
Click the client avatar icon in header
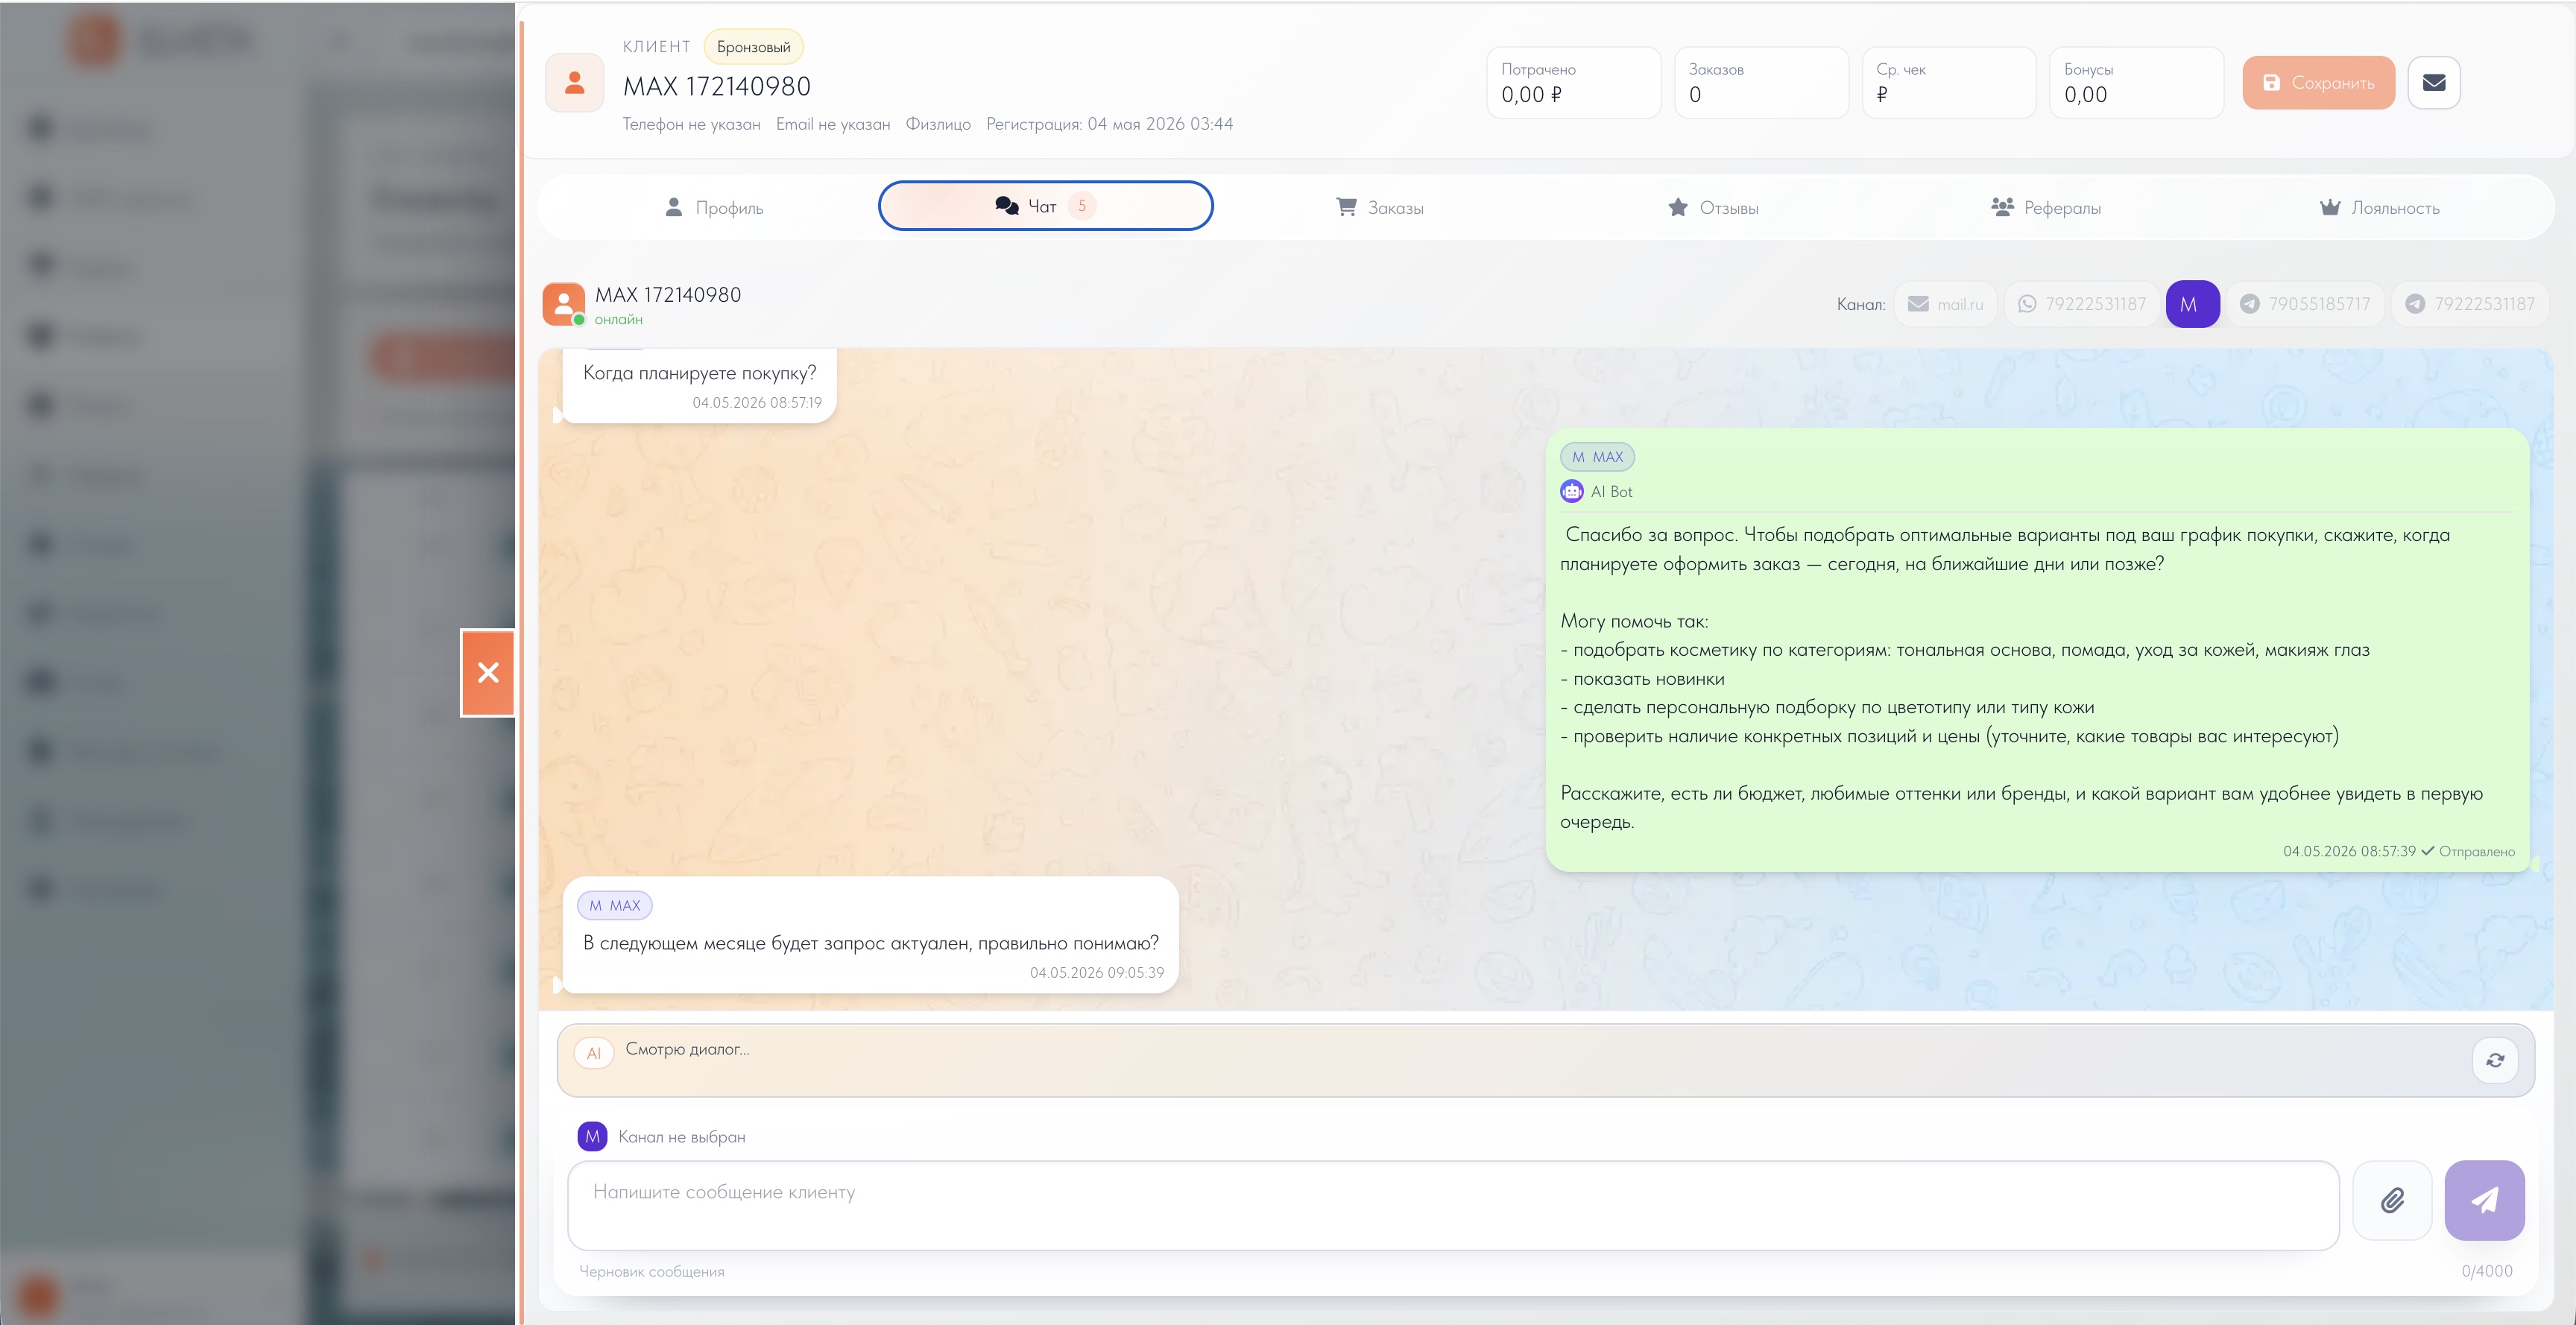pyautogui.click(x=574, y=83)
